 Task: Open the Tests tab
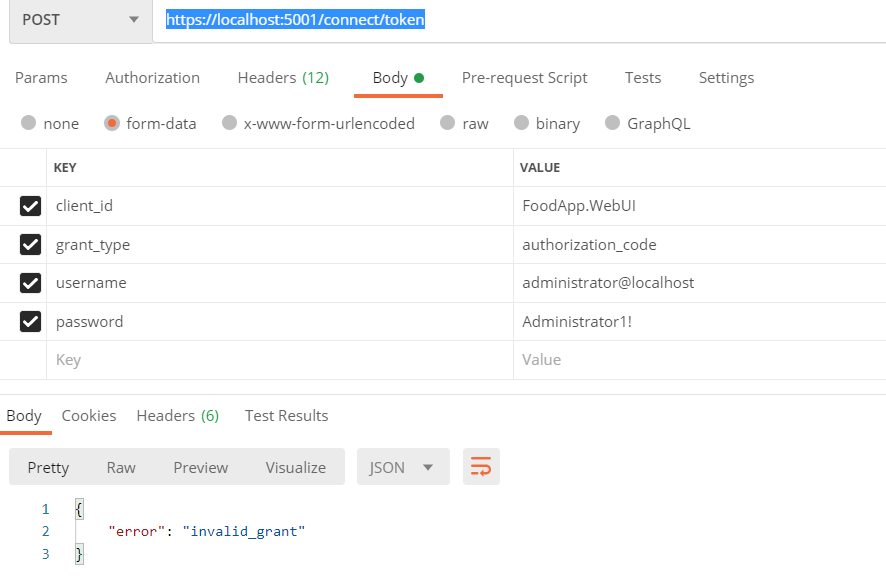point(643,77)
